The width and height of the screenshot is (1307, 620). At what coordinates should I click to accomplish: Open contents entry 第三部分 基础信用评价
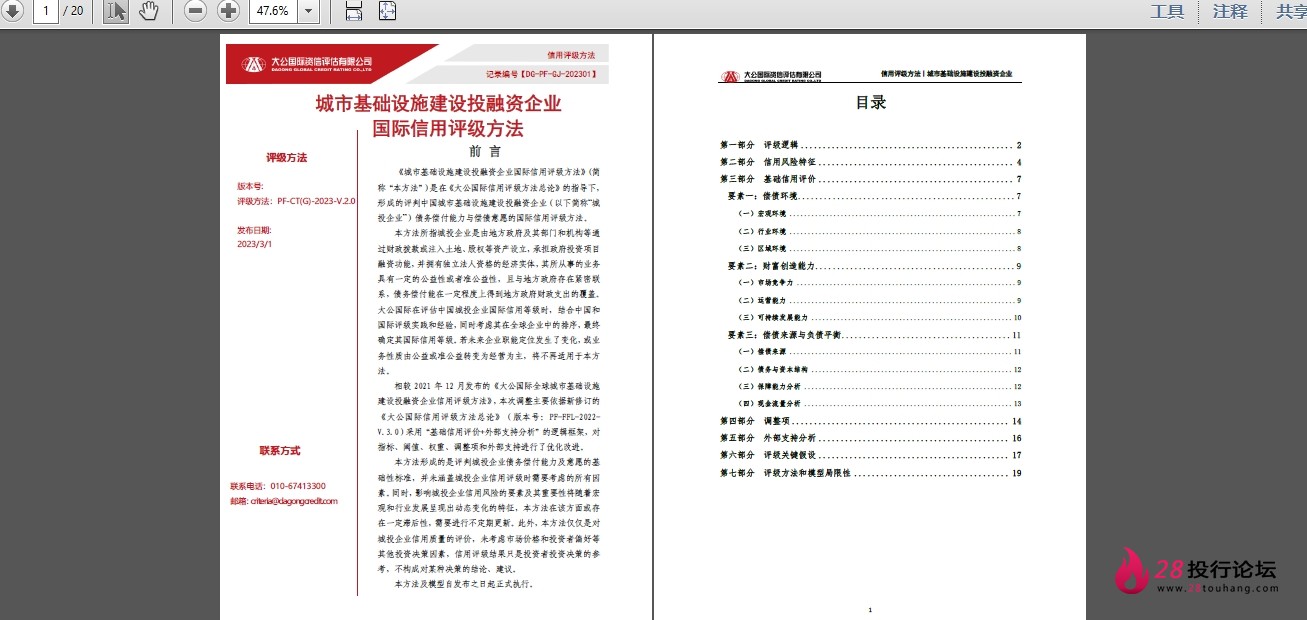pyautogui.click(x=870, y=179)
